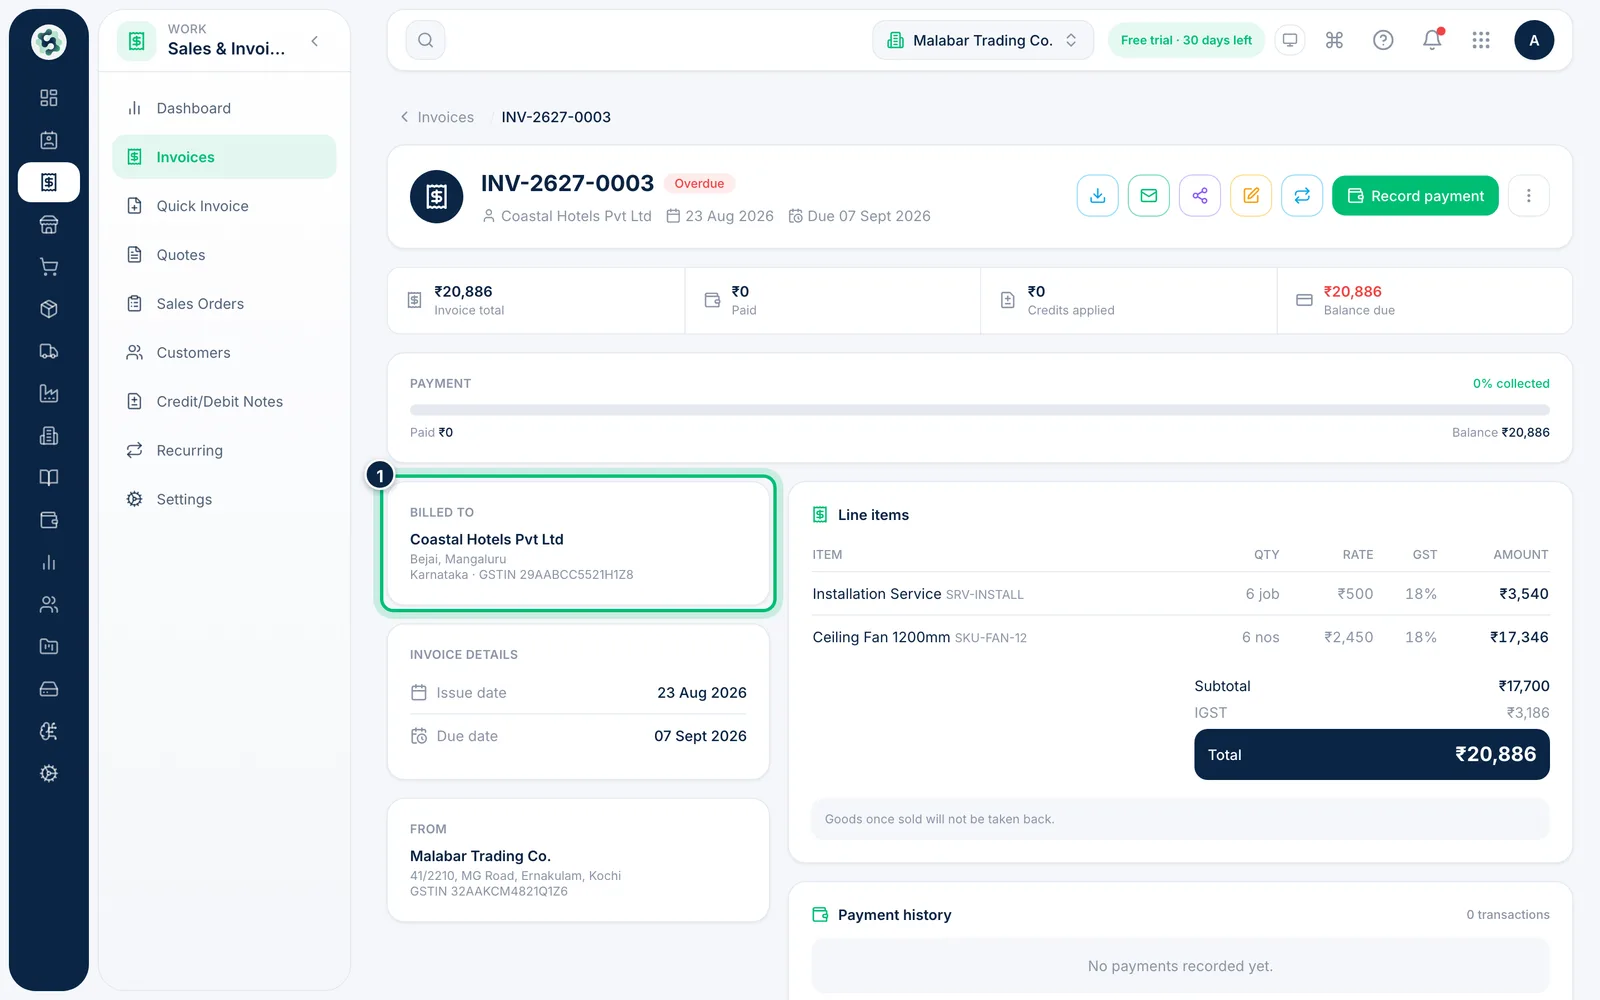Open the user avatar A
Screen dimensions: 1600x1000
coord(1533,40)
